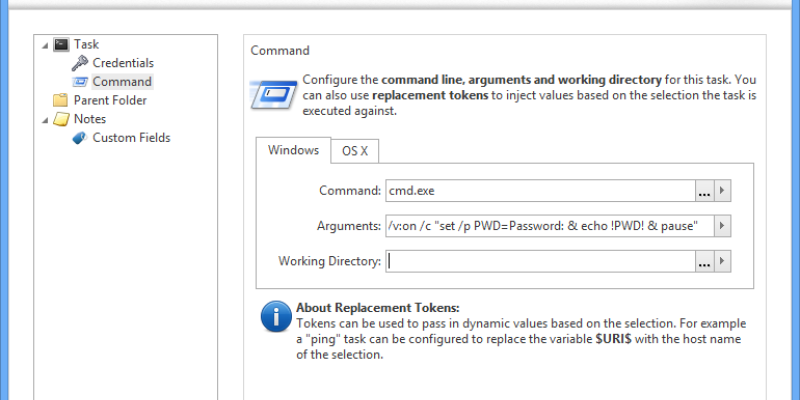Click the Credentials key icon
Viewport: 800px width, 400px height.
pos(80,63)
